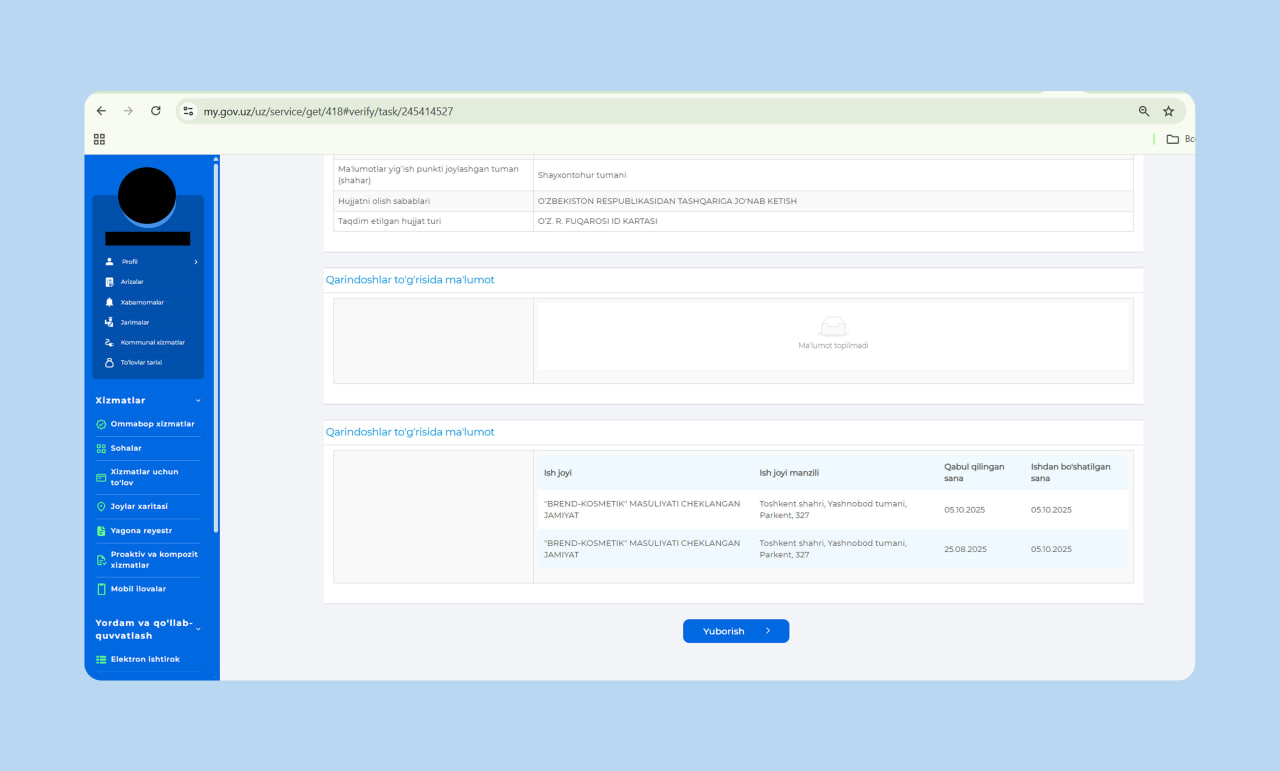Click the Mobil ilovalar phone icon

click(x=101, y=589)
